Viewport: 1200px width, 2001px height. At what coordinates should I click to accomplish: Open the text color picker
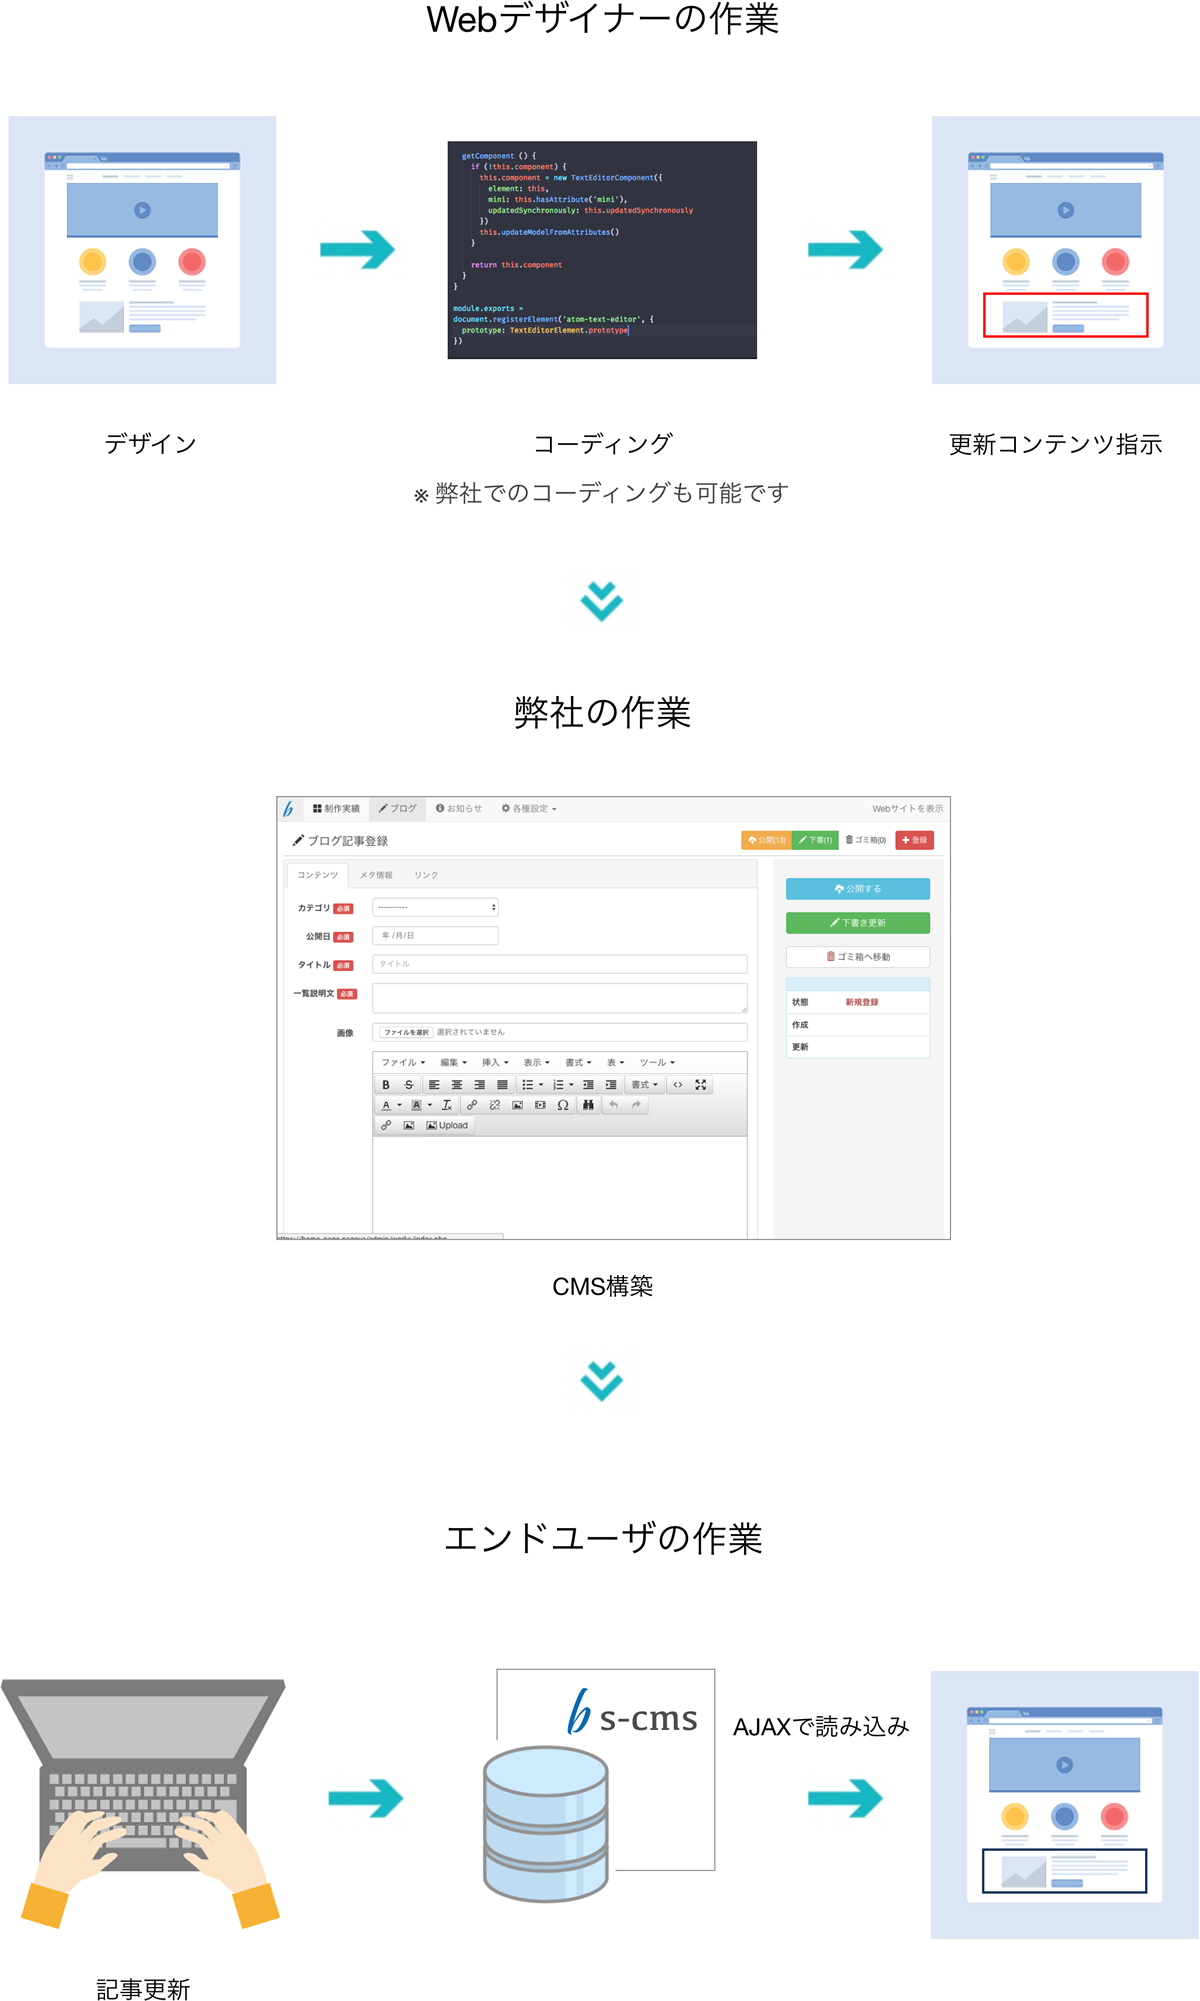tap(399, 1106)
